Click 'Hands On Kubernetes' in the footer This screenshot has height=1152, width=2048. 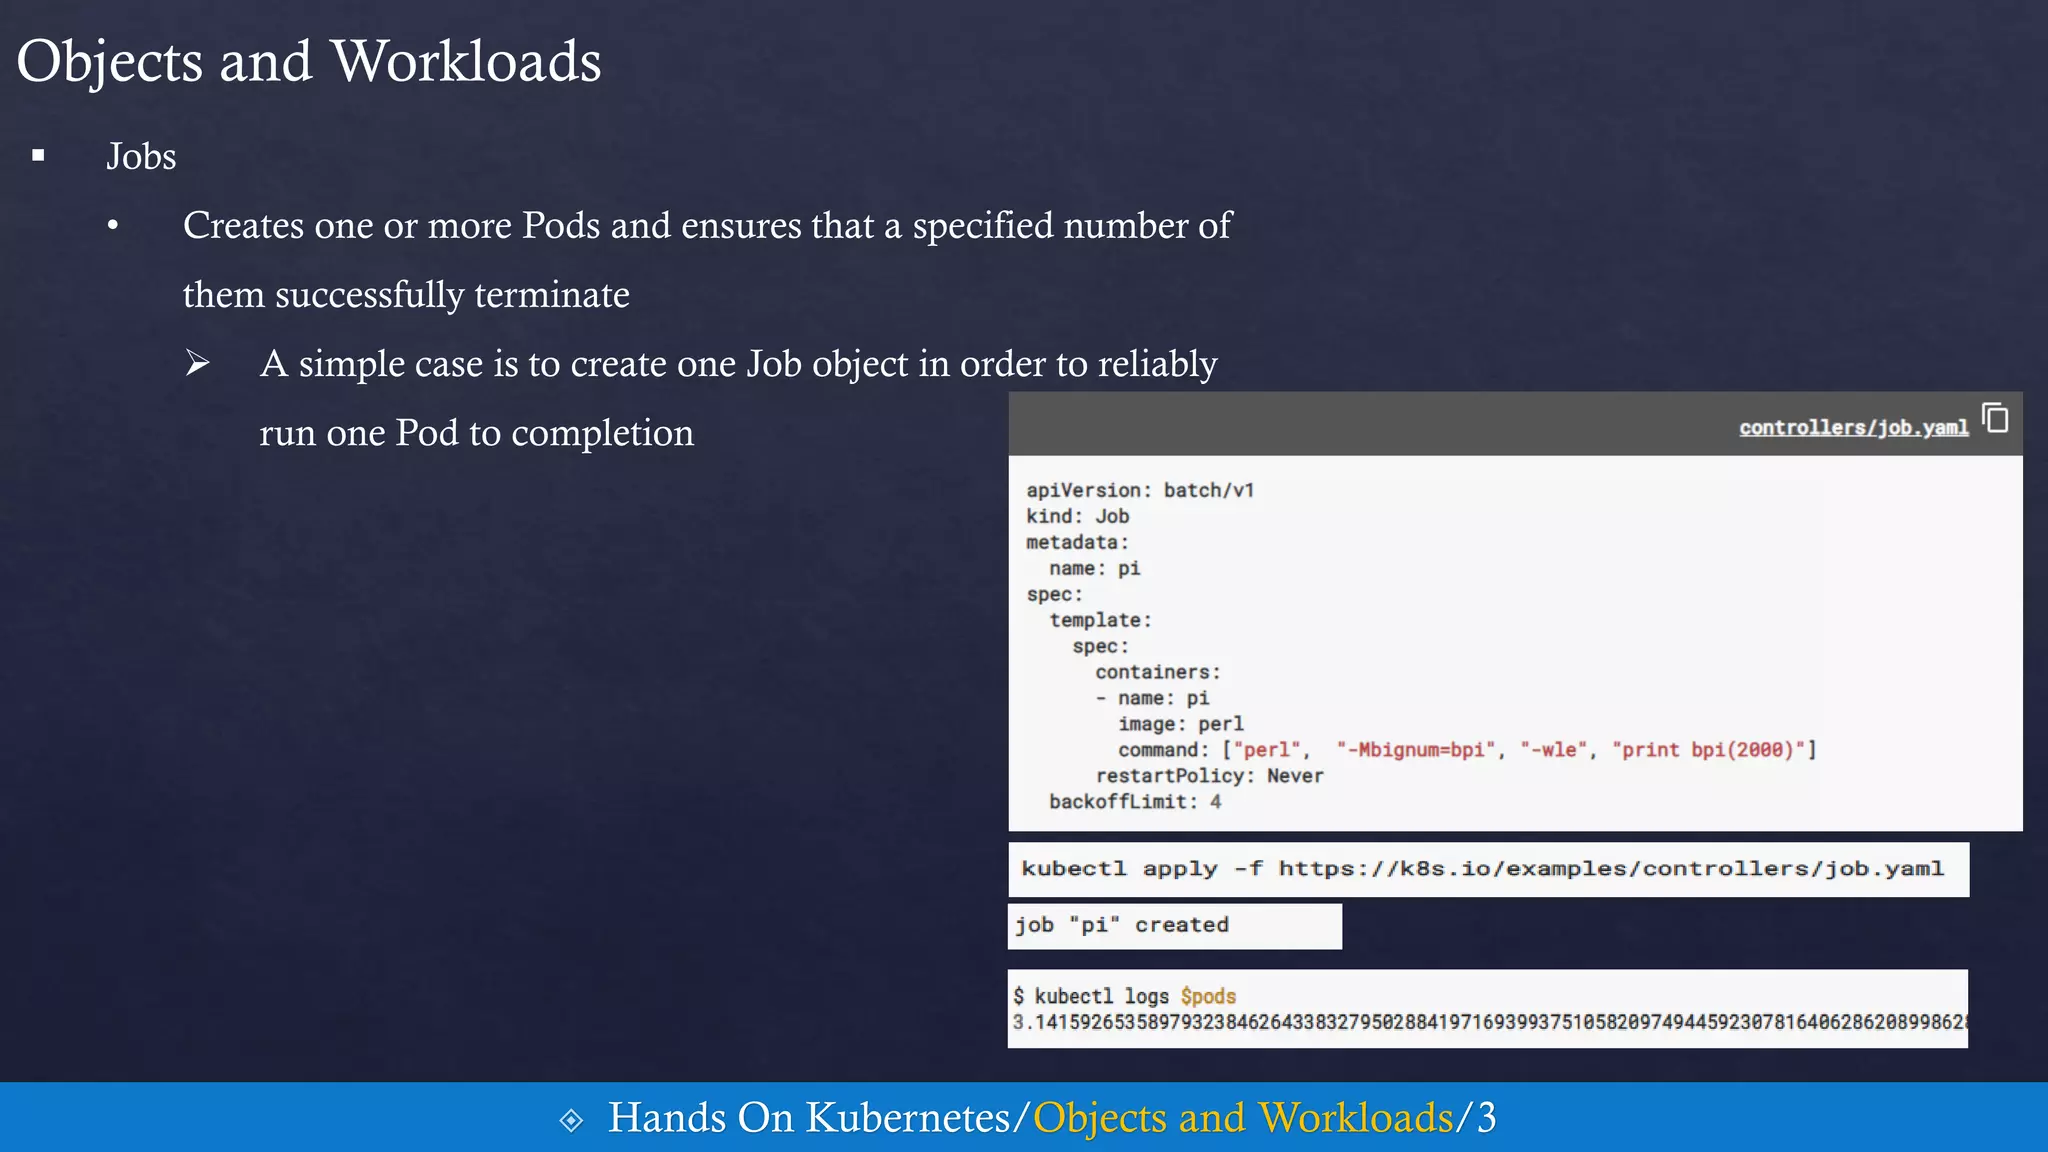(810, 1118)
